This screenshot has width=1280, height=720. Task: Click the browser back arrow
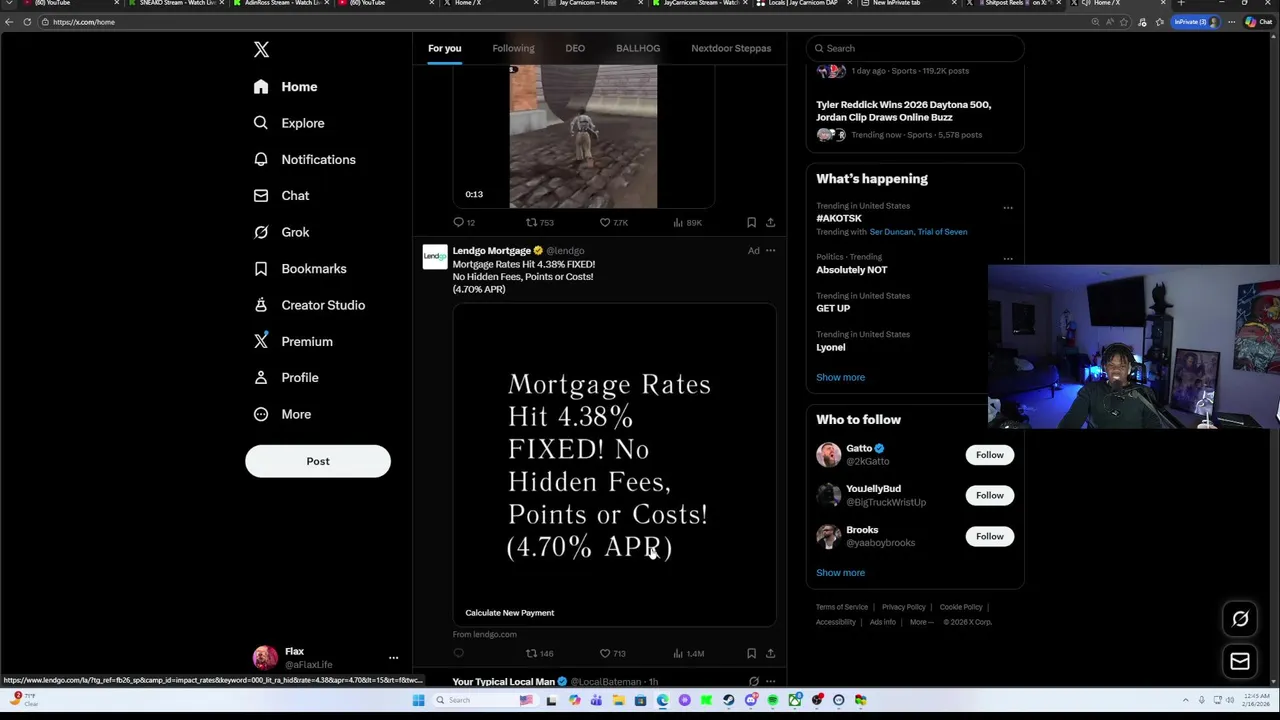[9, 22]
